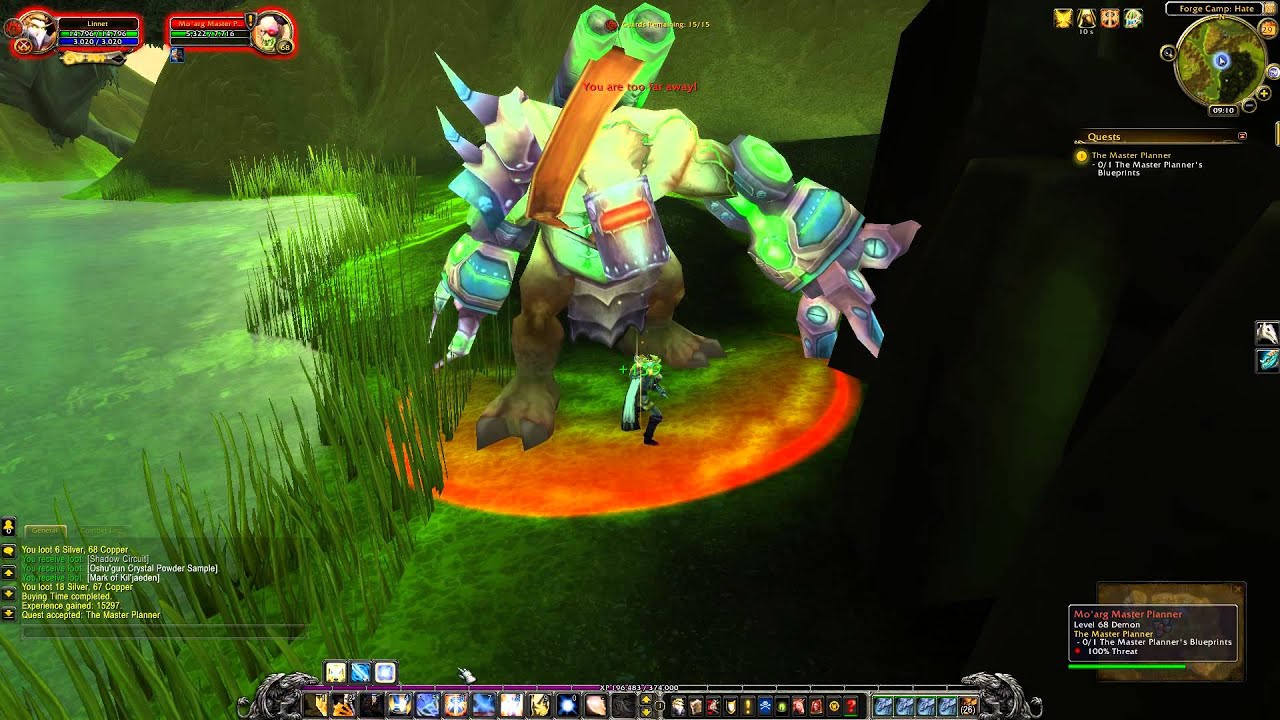Open the character info micro button

click(678, 706)
